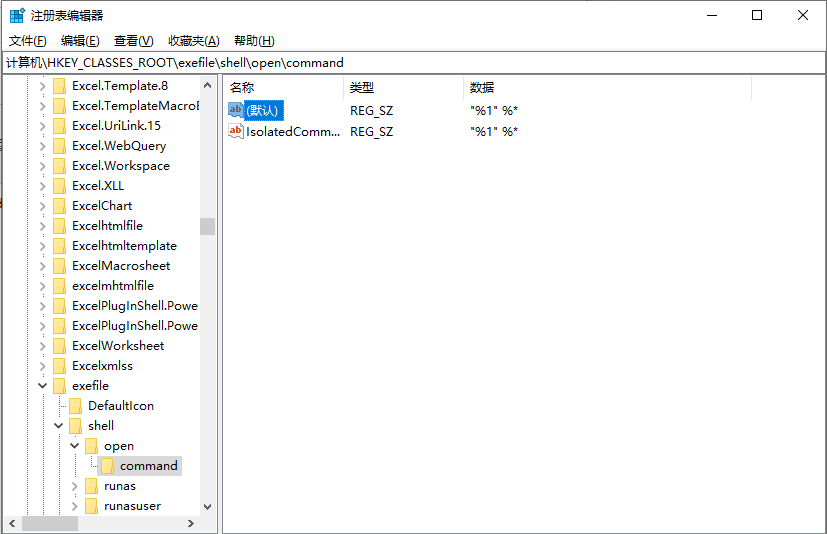Click the Excelxmlss folder icon
The width and height of the screenshot is (827, 534).
tap(60, 366)
